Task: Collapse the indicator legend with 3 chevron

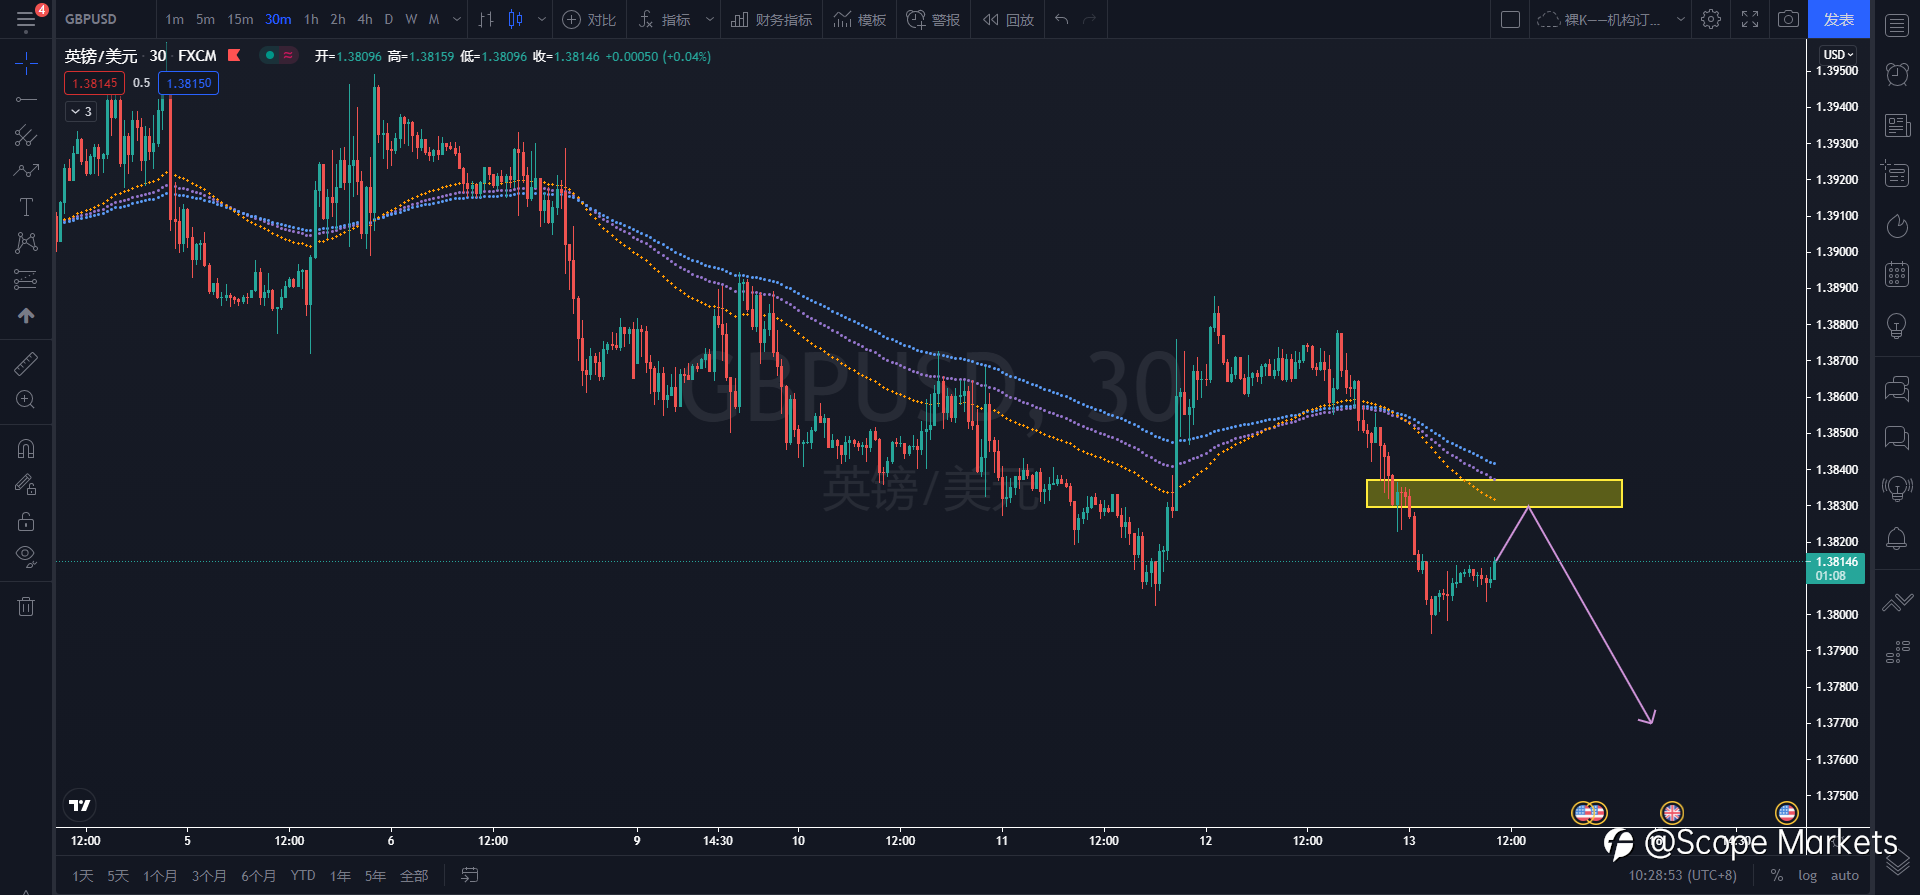Action: click(81, 112)
